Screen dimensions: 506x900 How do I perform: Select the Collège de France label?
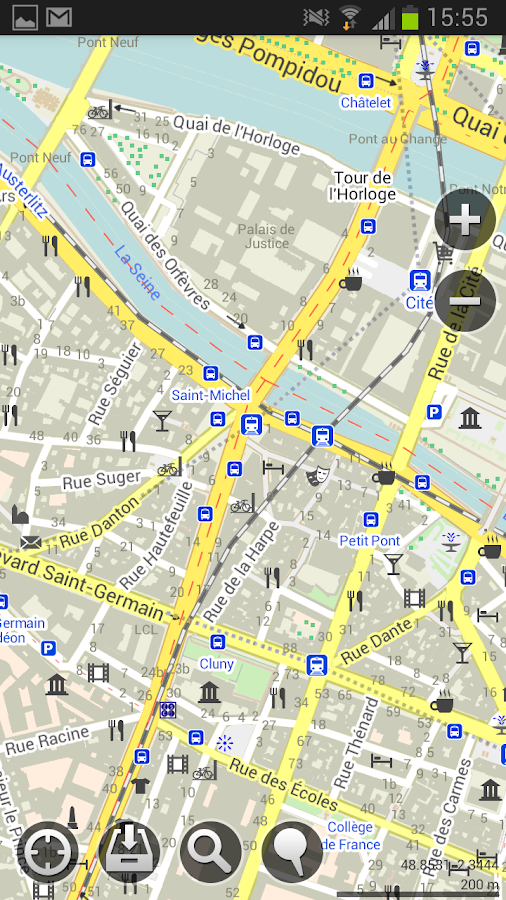coord(350,836)
